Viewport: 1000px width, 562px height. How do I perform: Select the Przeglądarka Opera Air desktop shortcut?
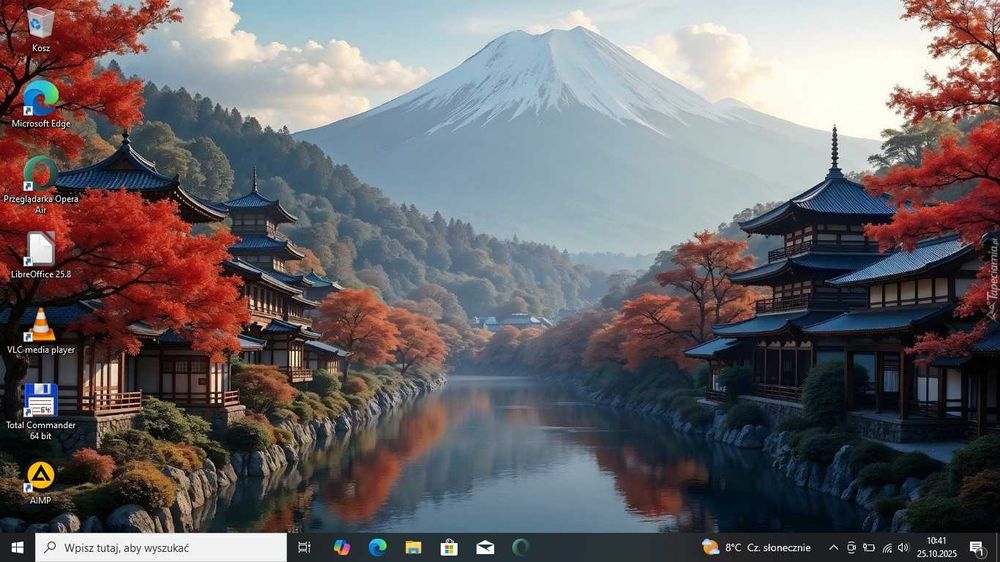click(x=41, y=185)
